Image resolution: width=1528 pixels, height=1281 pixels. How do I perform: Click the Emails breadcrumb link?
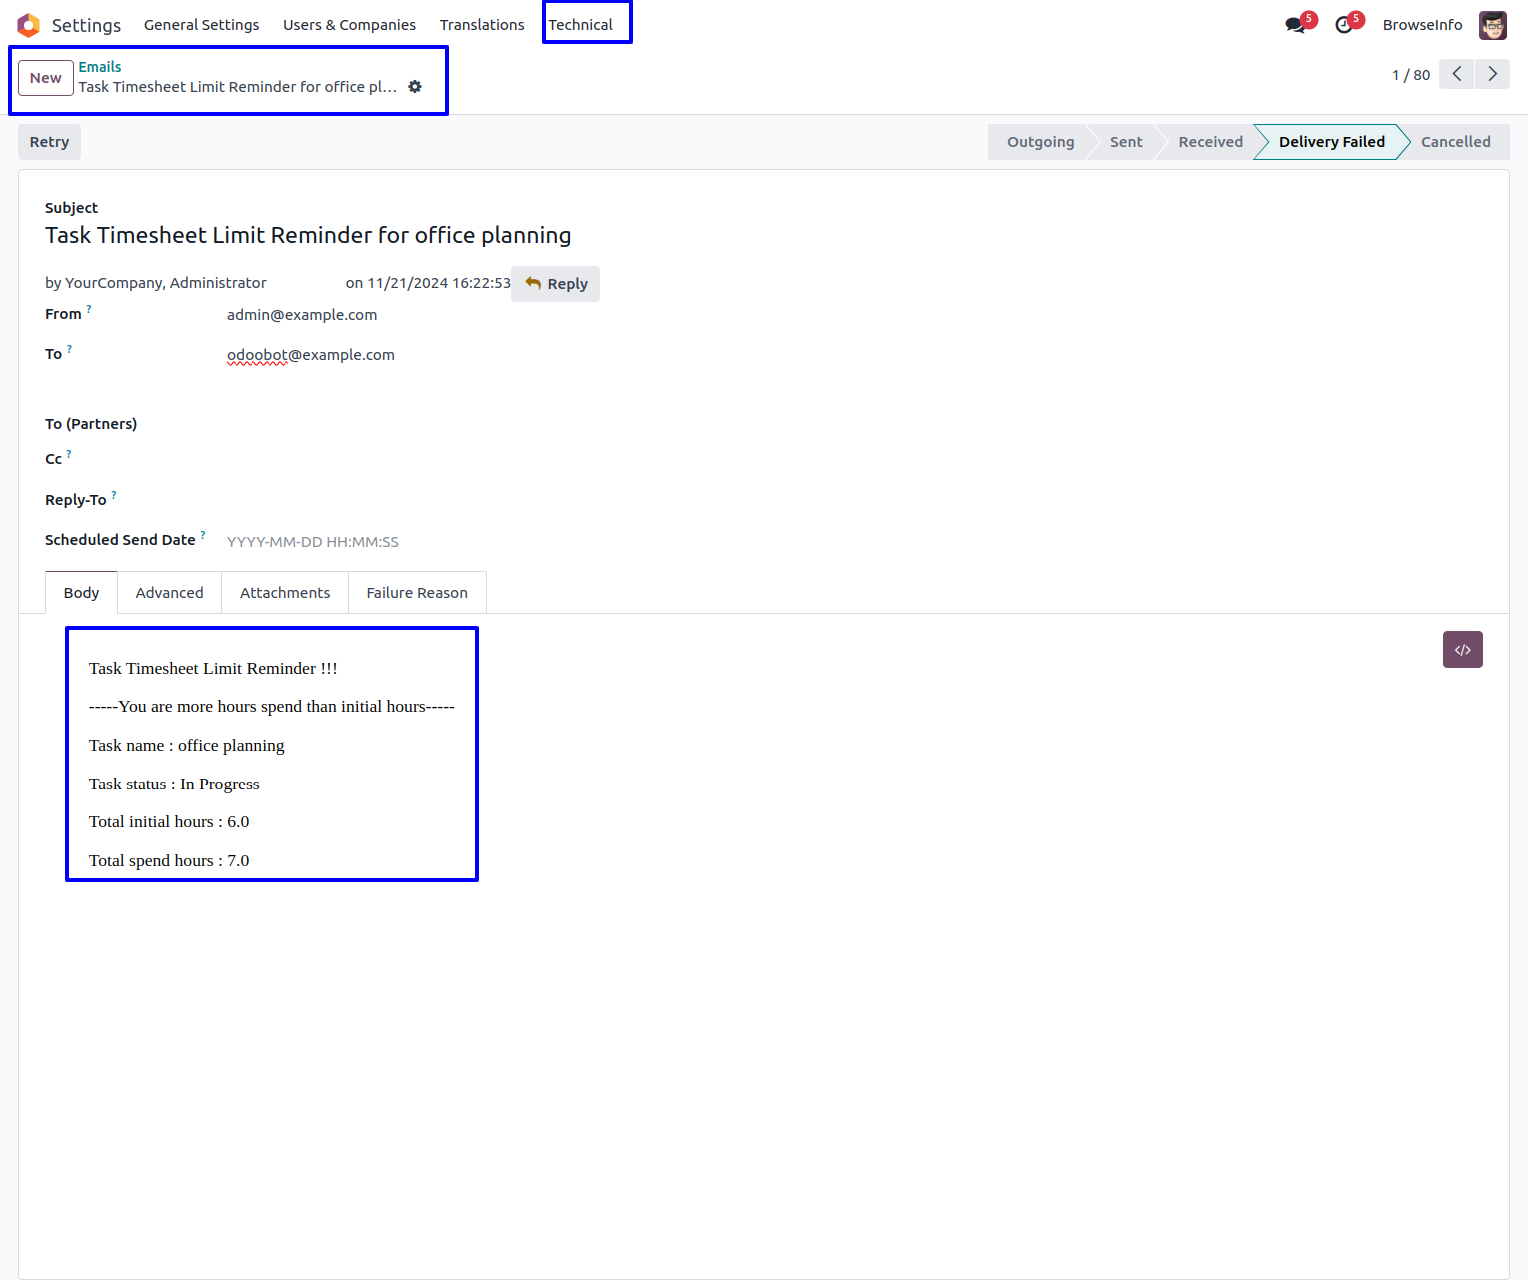coord(100,67)
